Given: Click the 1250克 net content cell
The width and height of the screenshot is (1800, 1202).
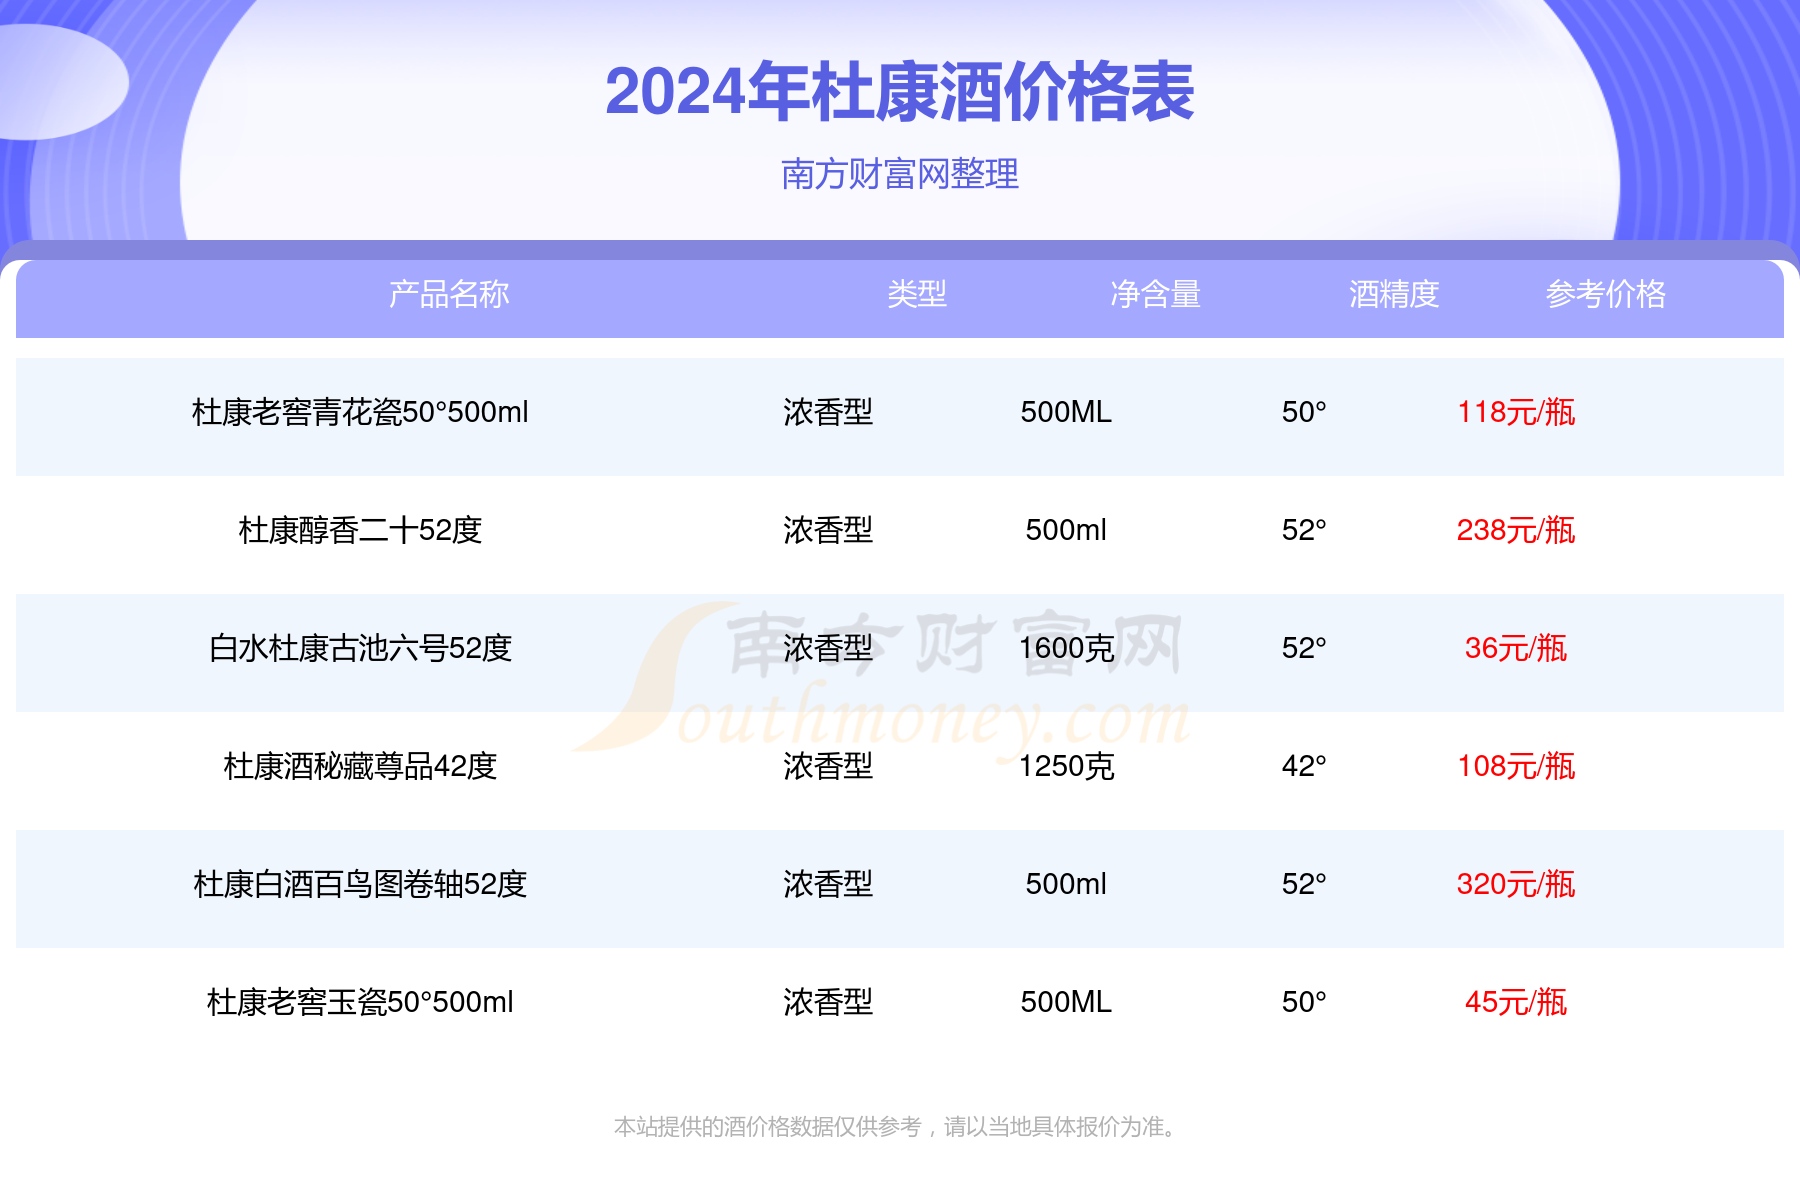Looking at the screenshot, I should coord(1066,766).
